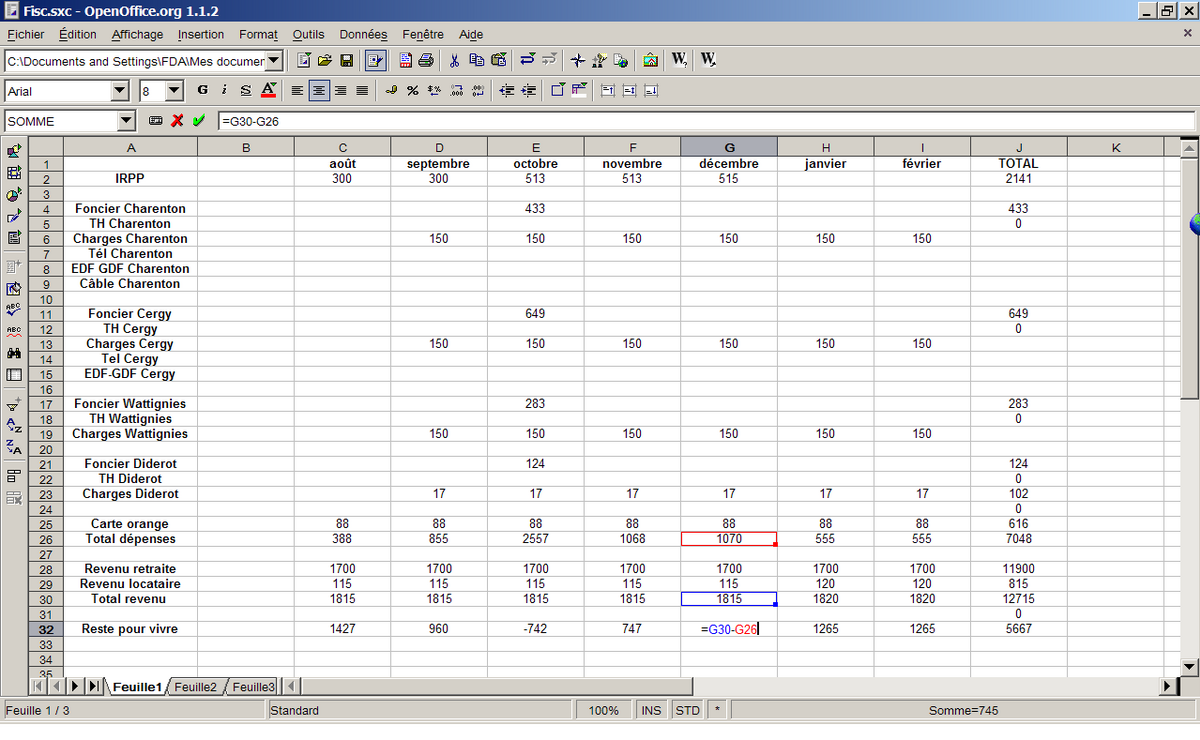
Task: Sort descending Z to A icon
Action: click(14, 447)
